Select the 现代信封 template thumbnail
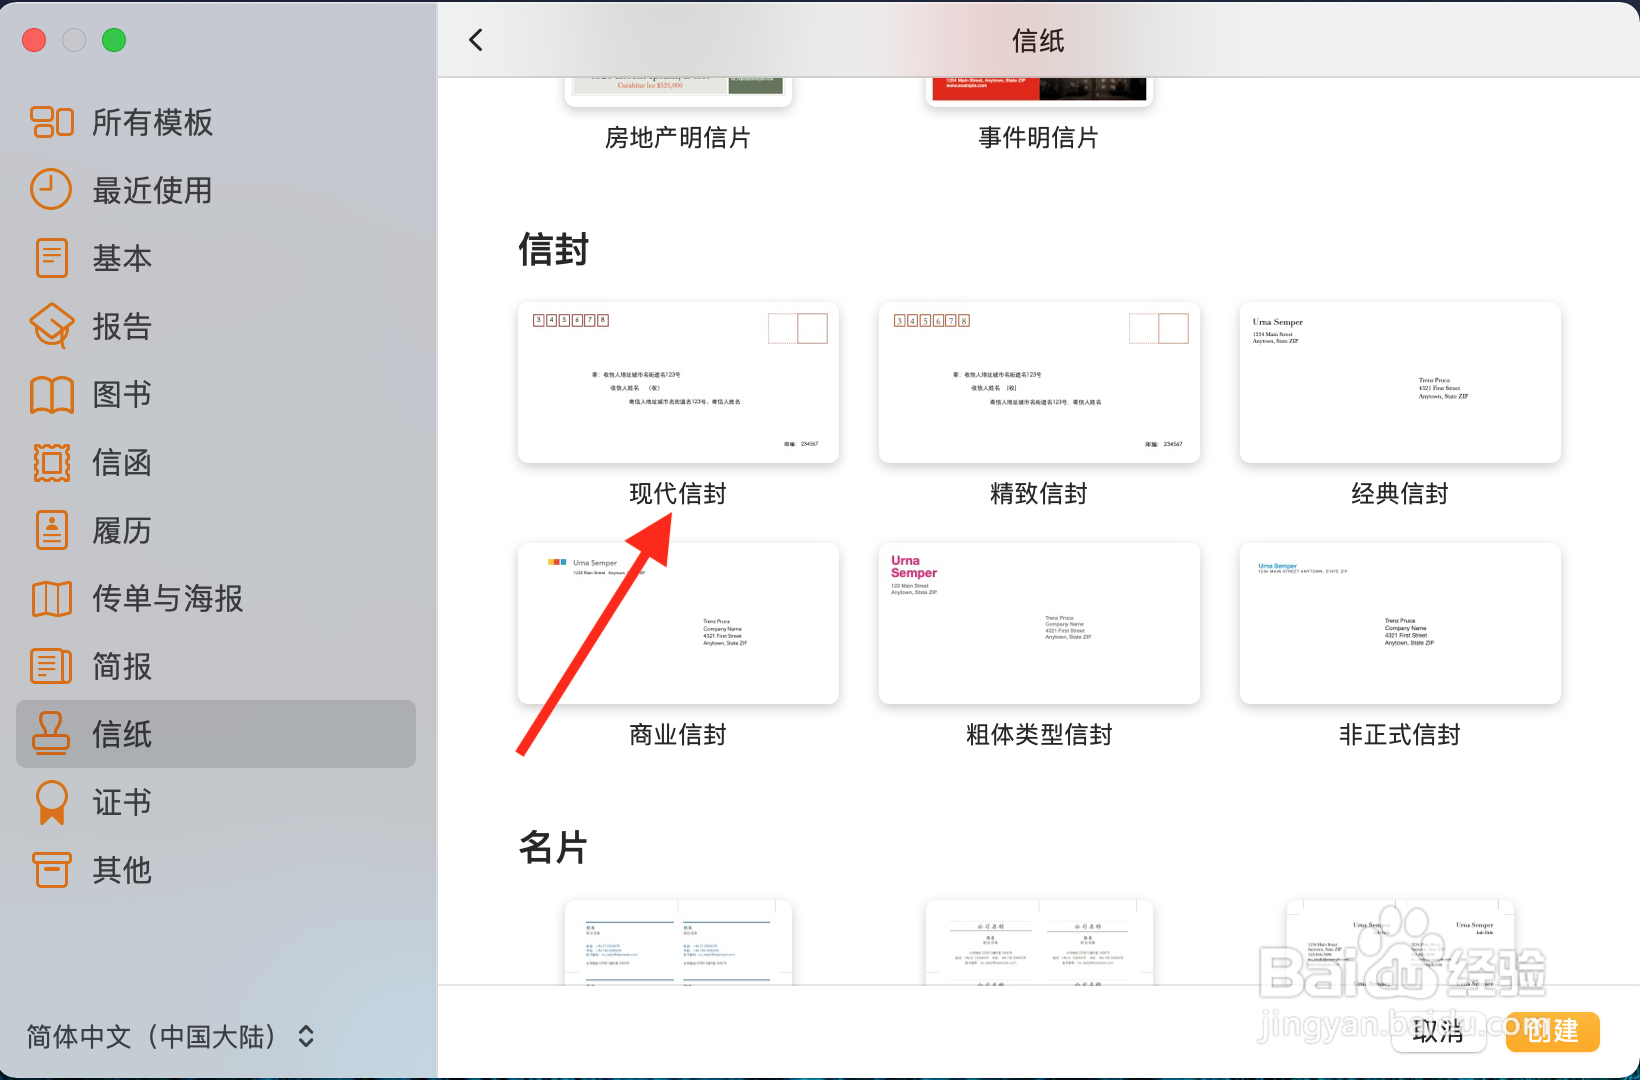 (x=678, y=383)
